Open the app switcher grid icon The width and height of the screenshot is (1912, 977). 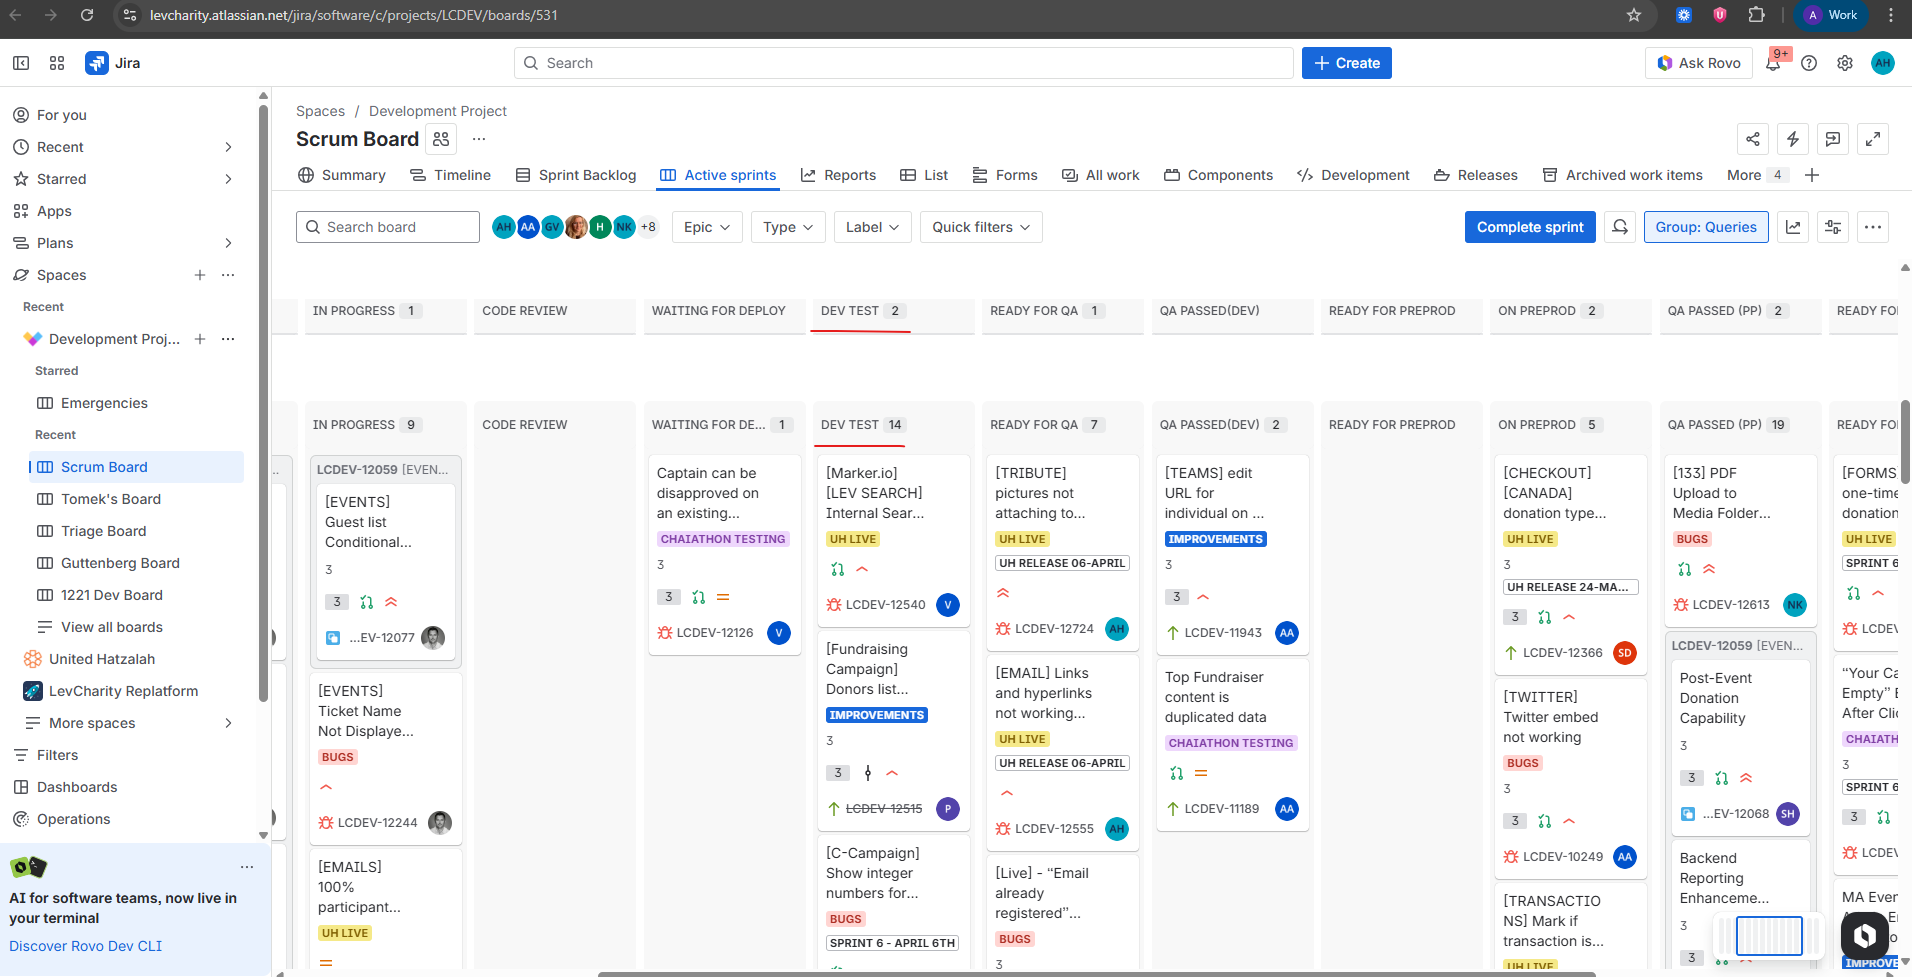click(57, 63)
